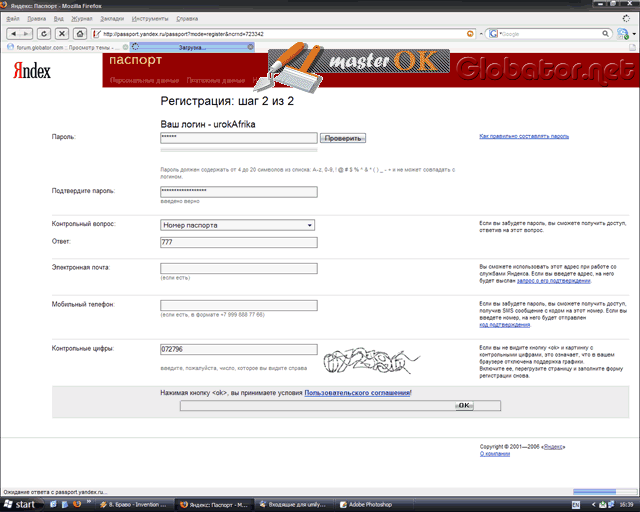Expand the Контрольный вопрос dropdown
The width and height of the screenshot is (640, 512).
(x=237, y=225)
